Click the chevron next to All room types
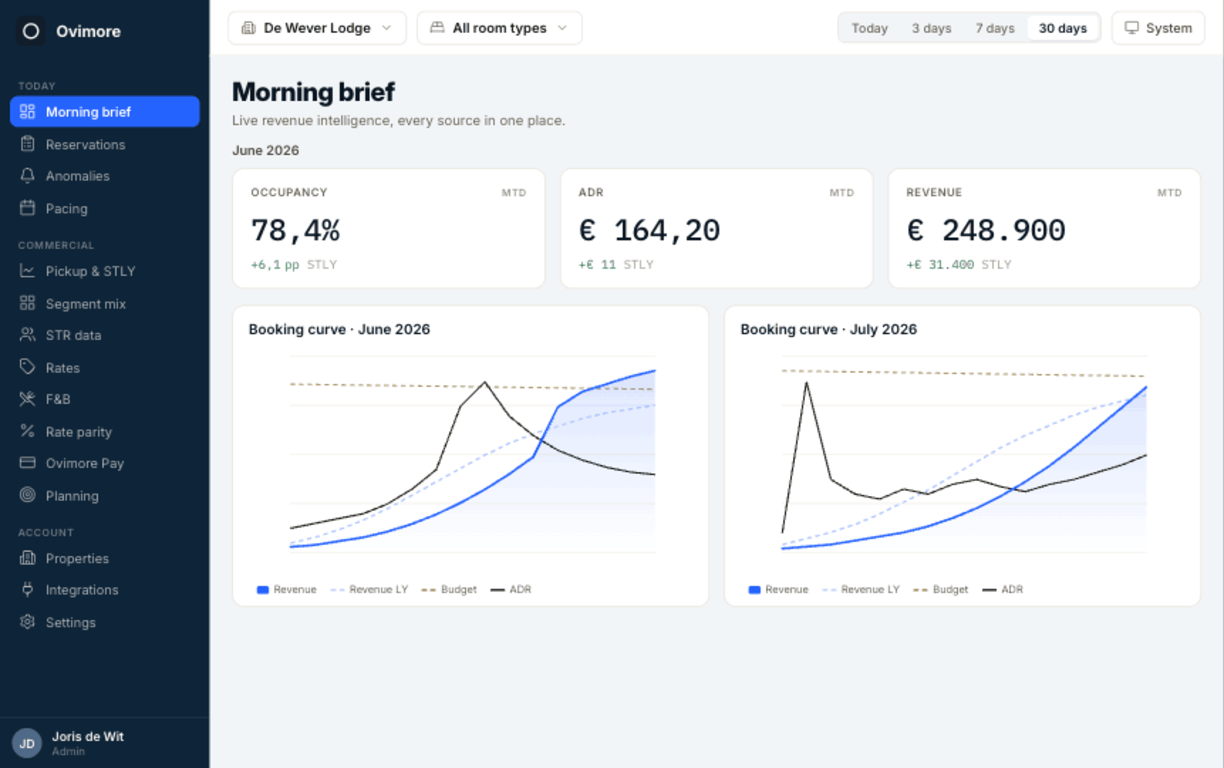Screen dimensions: 1224x768 tap(562, 28)
